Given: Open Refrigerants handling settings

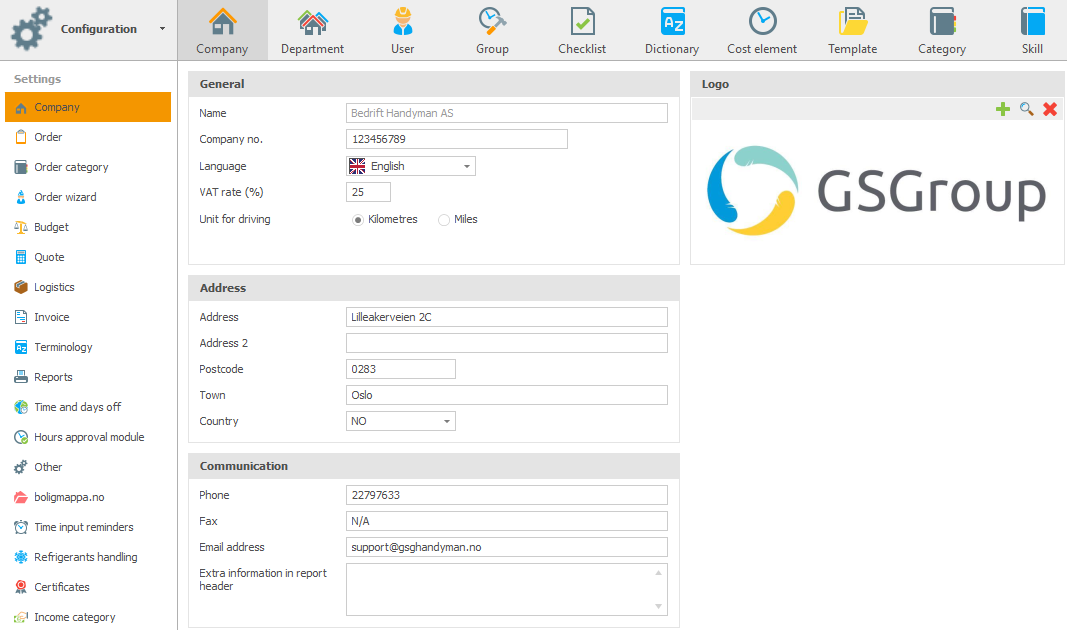Looking at the screenshot, I should pyautogui.click(x=88, y=557).
